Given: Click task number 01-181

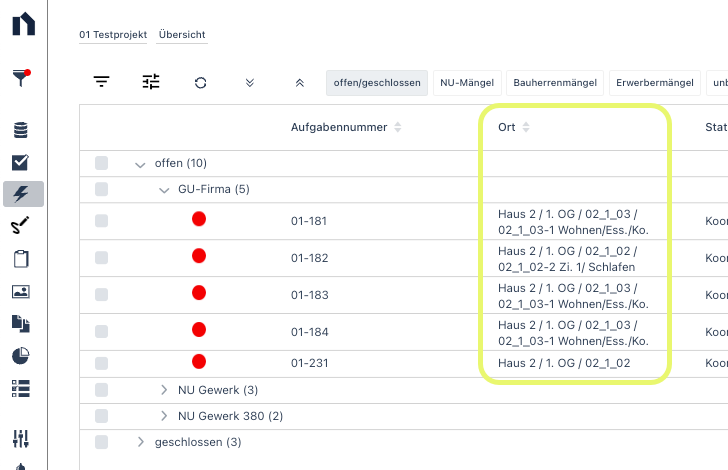Looking at the screenshot, I should 309,221.
